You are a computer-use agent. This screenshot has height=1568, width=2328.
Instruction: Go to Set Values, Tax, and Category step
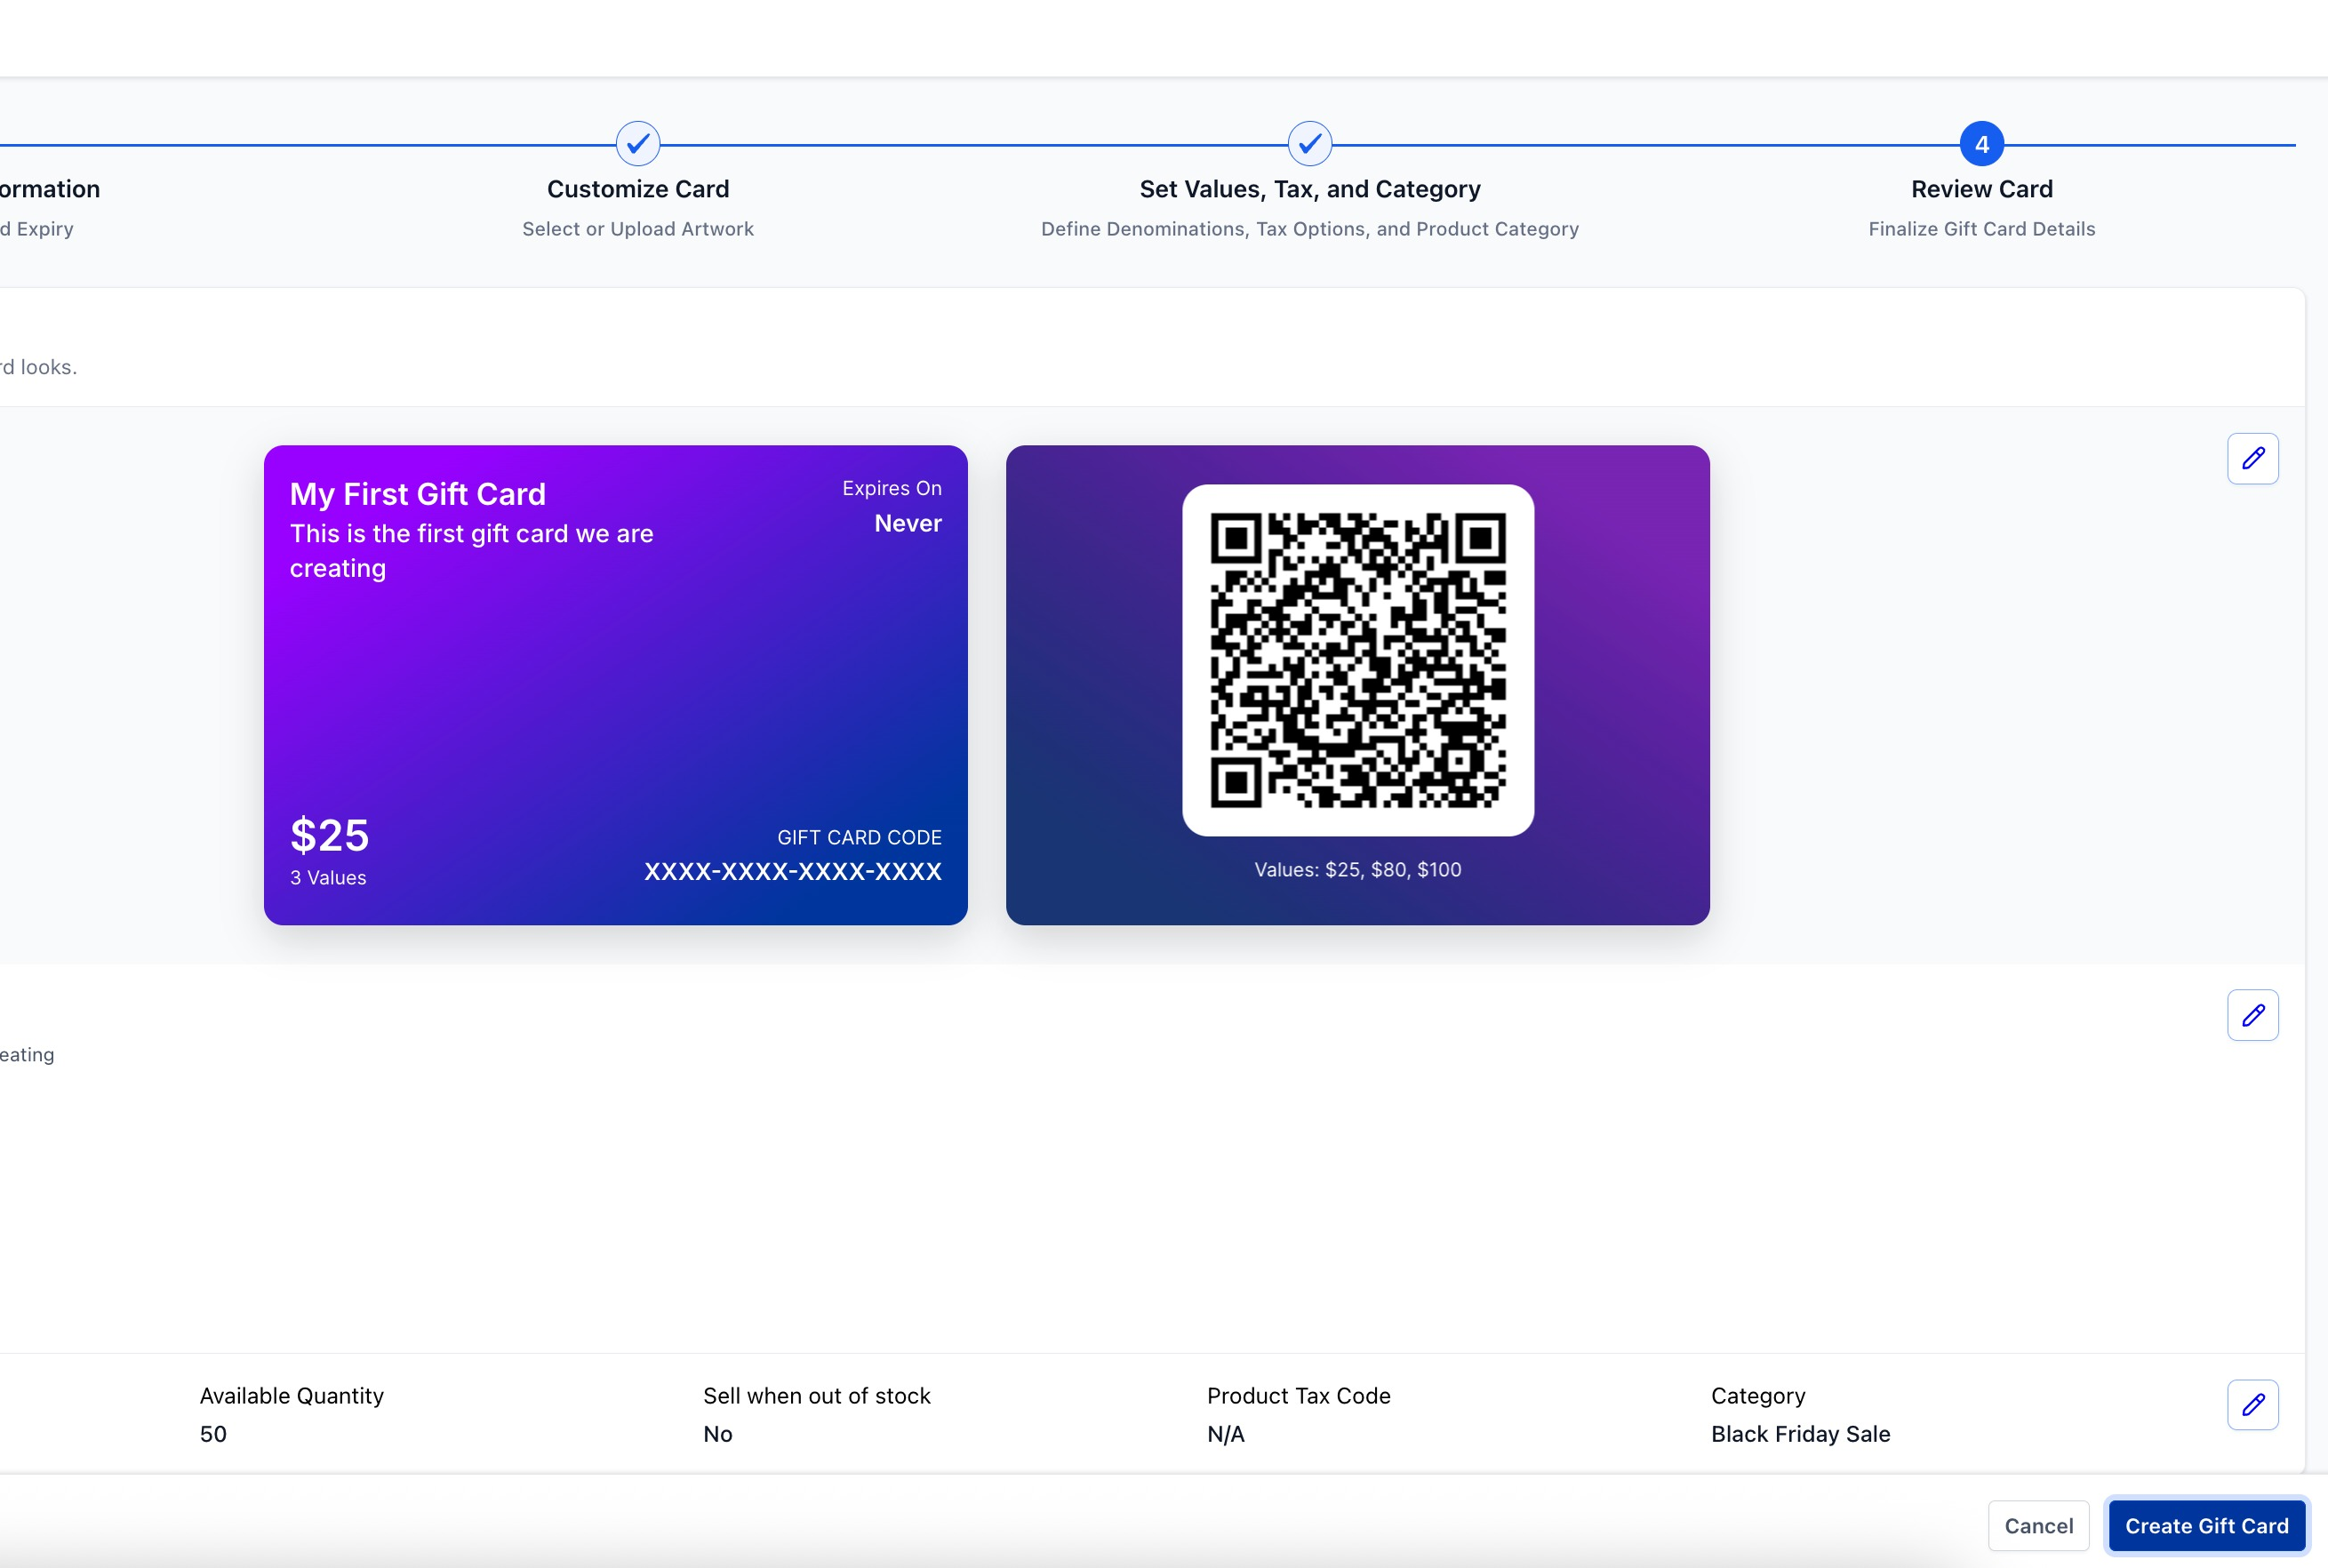pos(1309,189)
